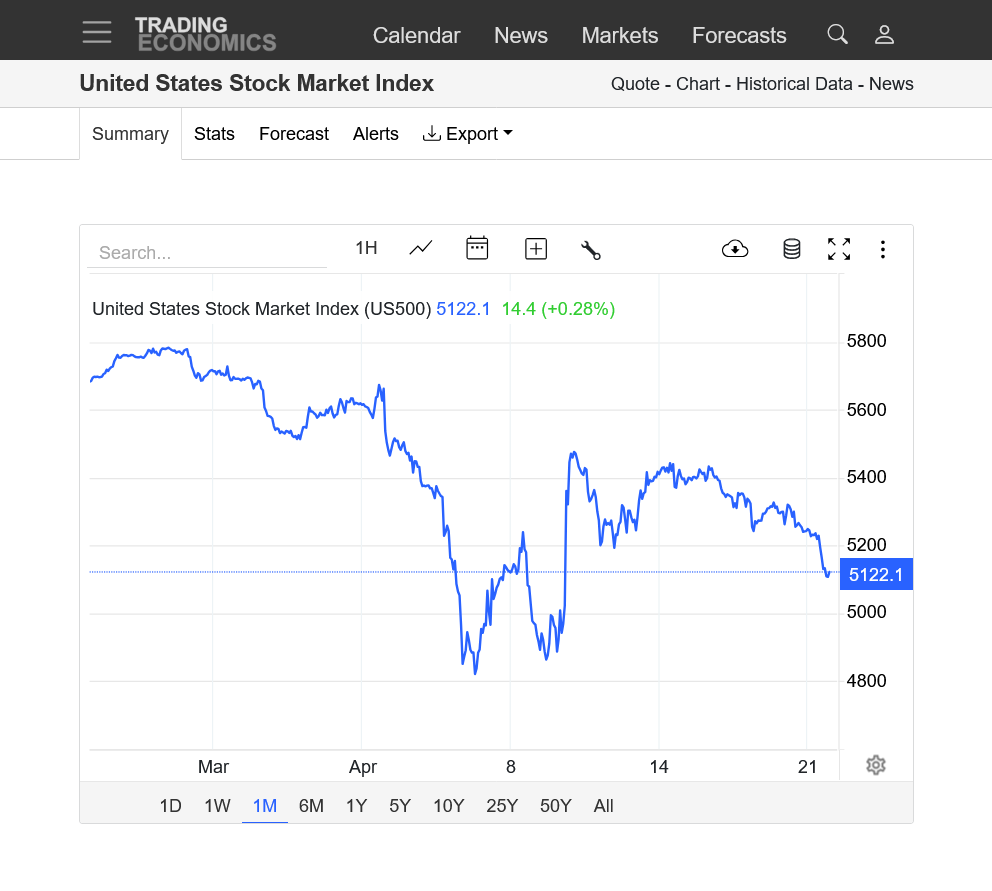This screenshot has width=992, height=891.
Task: Expand the Export dropdown
Action: click(x=468, y=134)
